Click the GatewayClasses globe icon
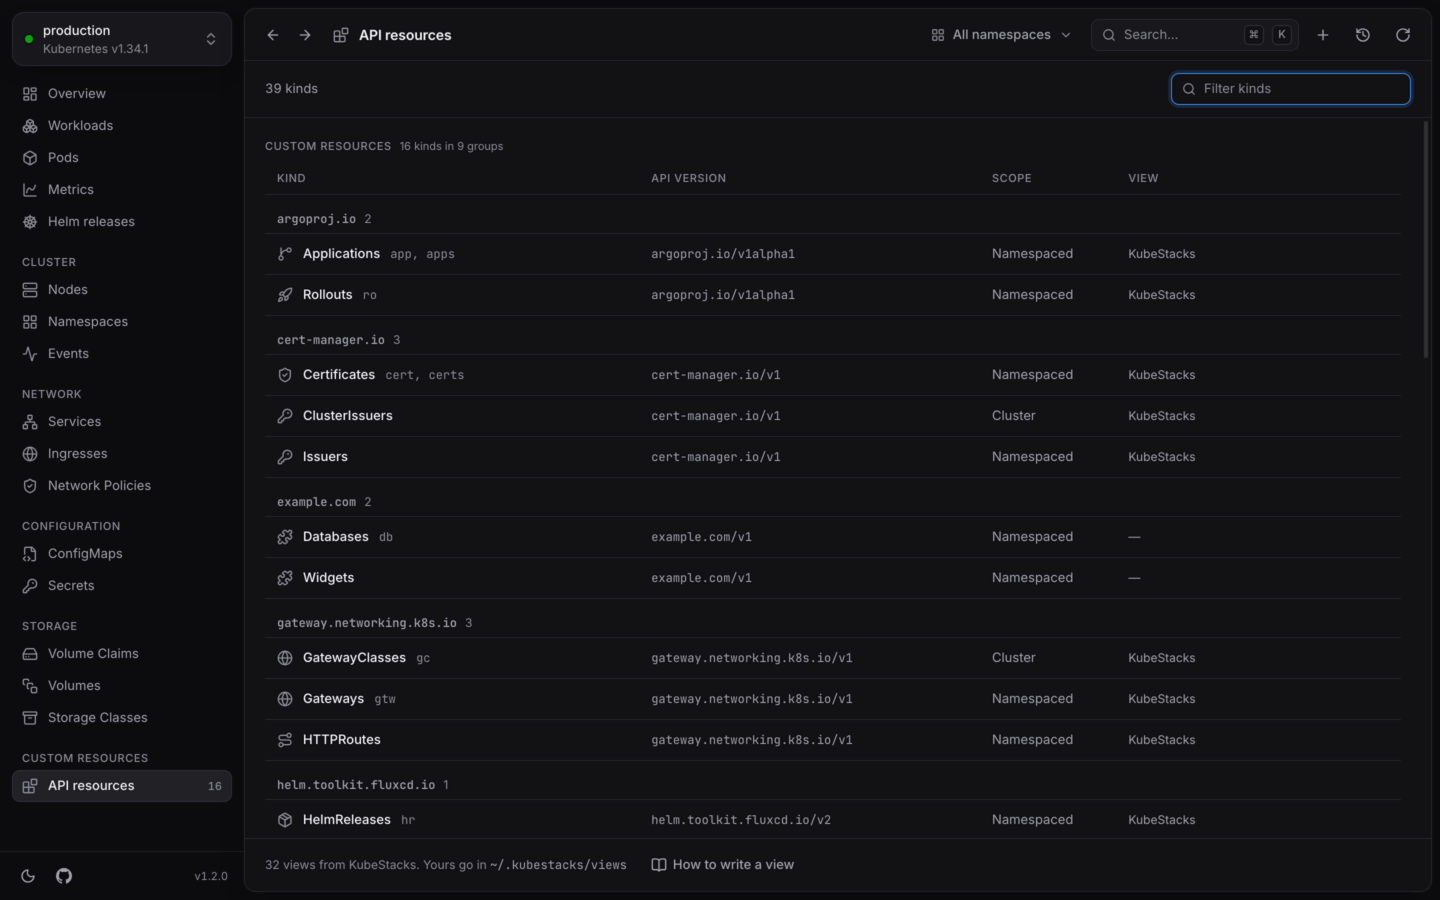Screen dimensions: 1440x900 (285, 658)
